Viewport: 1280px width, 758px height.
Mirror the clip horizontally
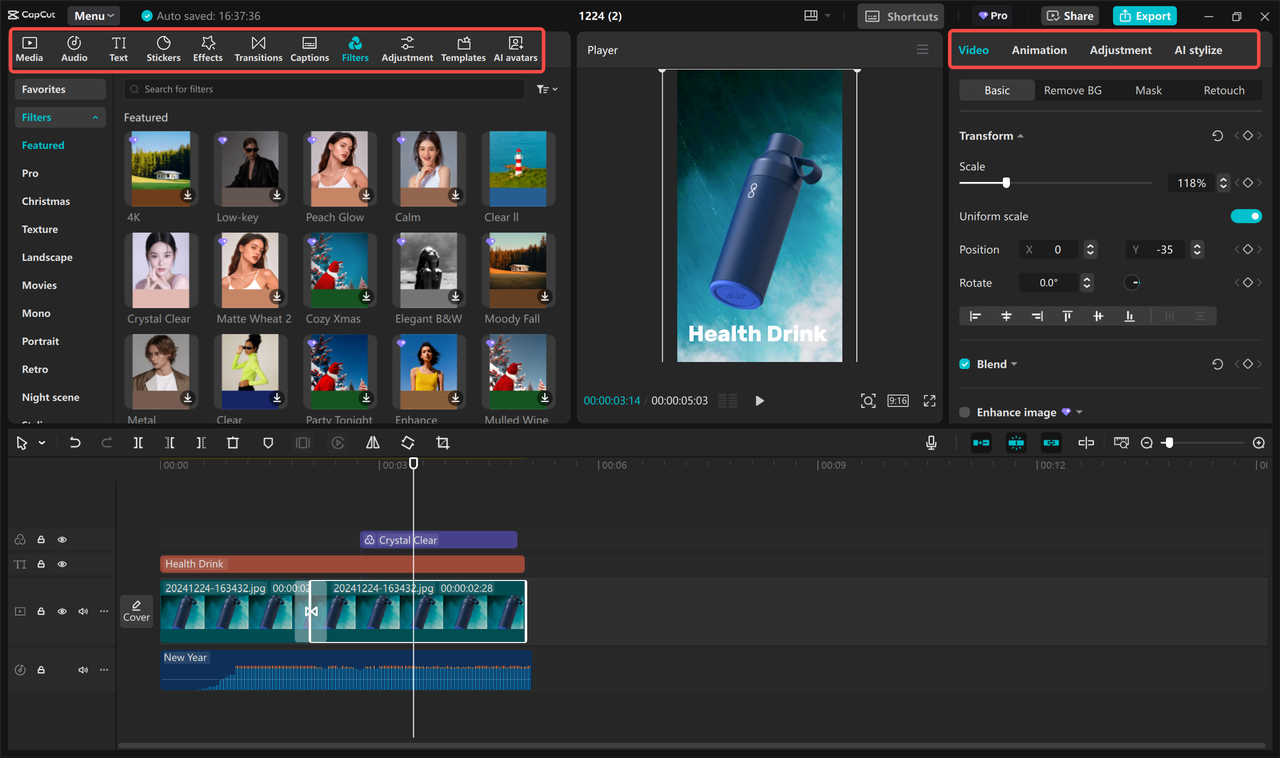[x=372, y=442]
